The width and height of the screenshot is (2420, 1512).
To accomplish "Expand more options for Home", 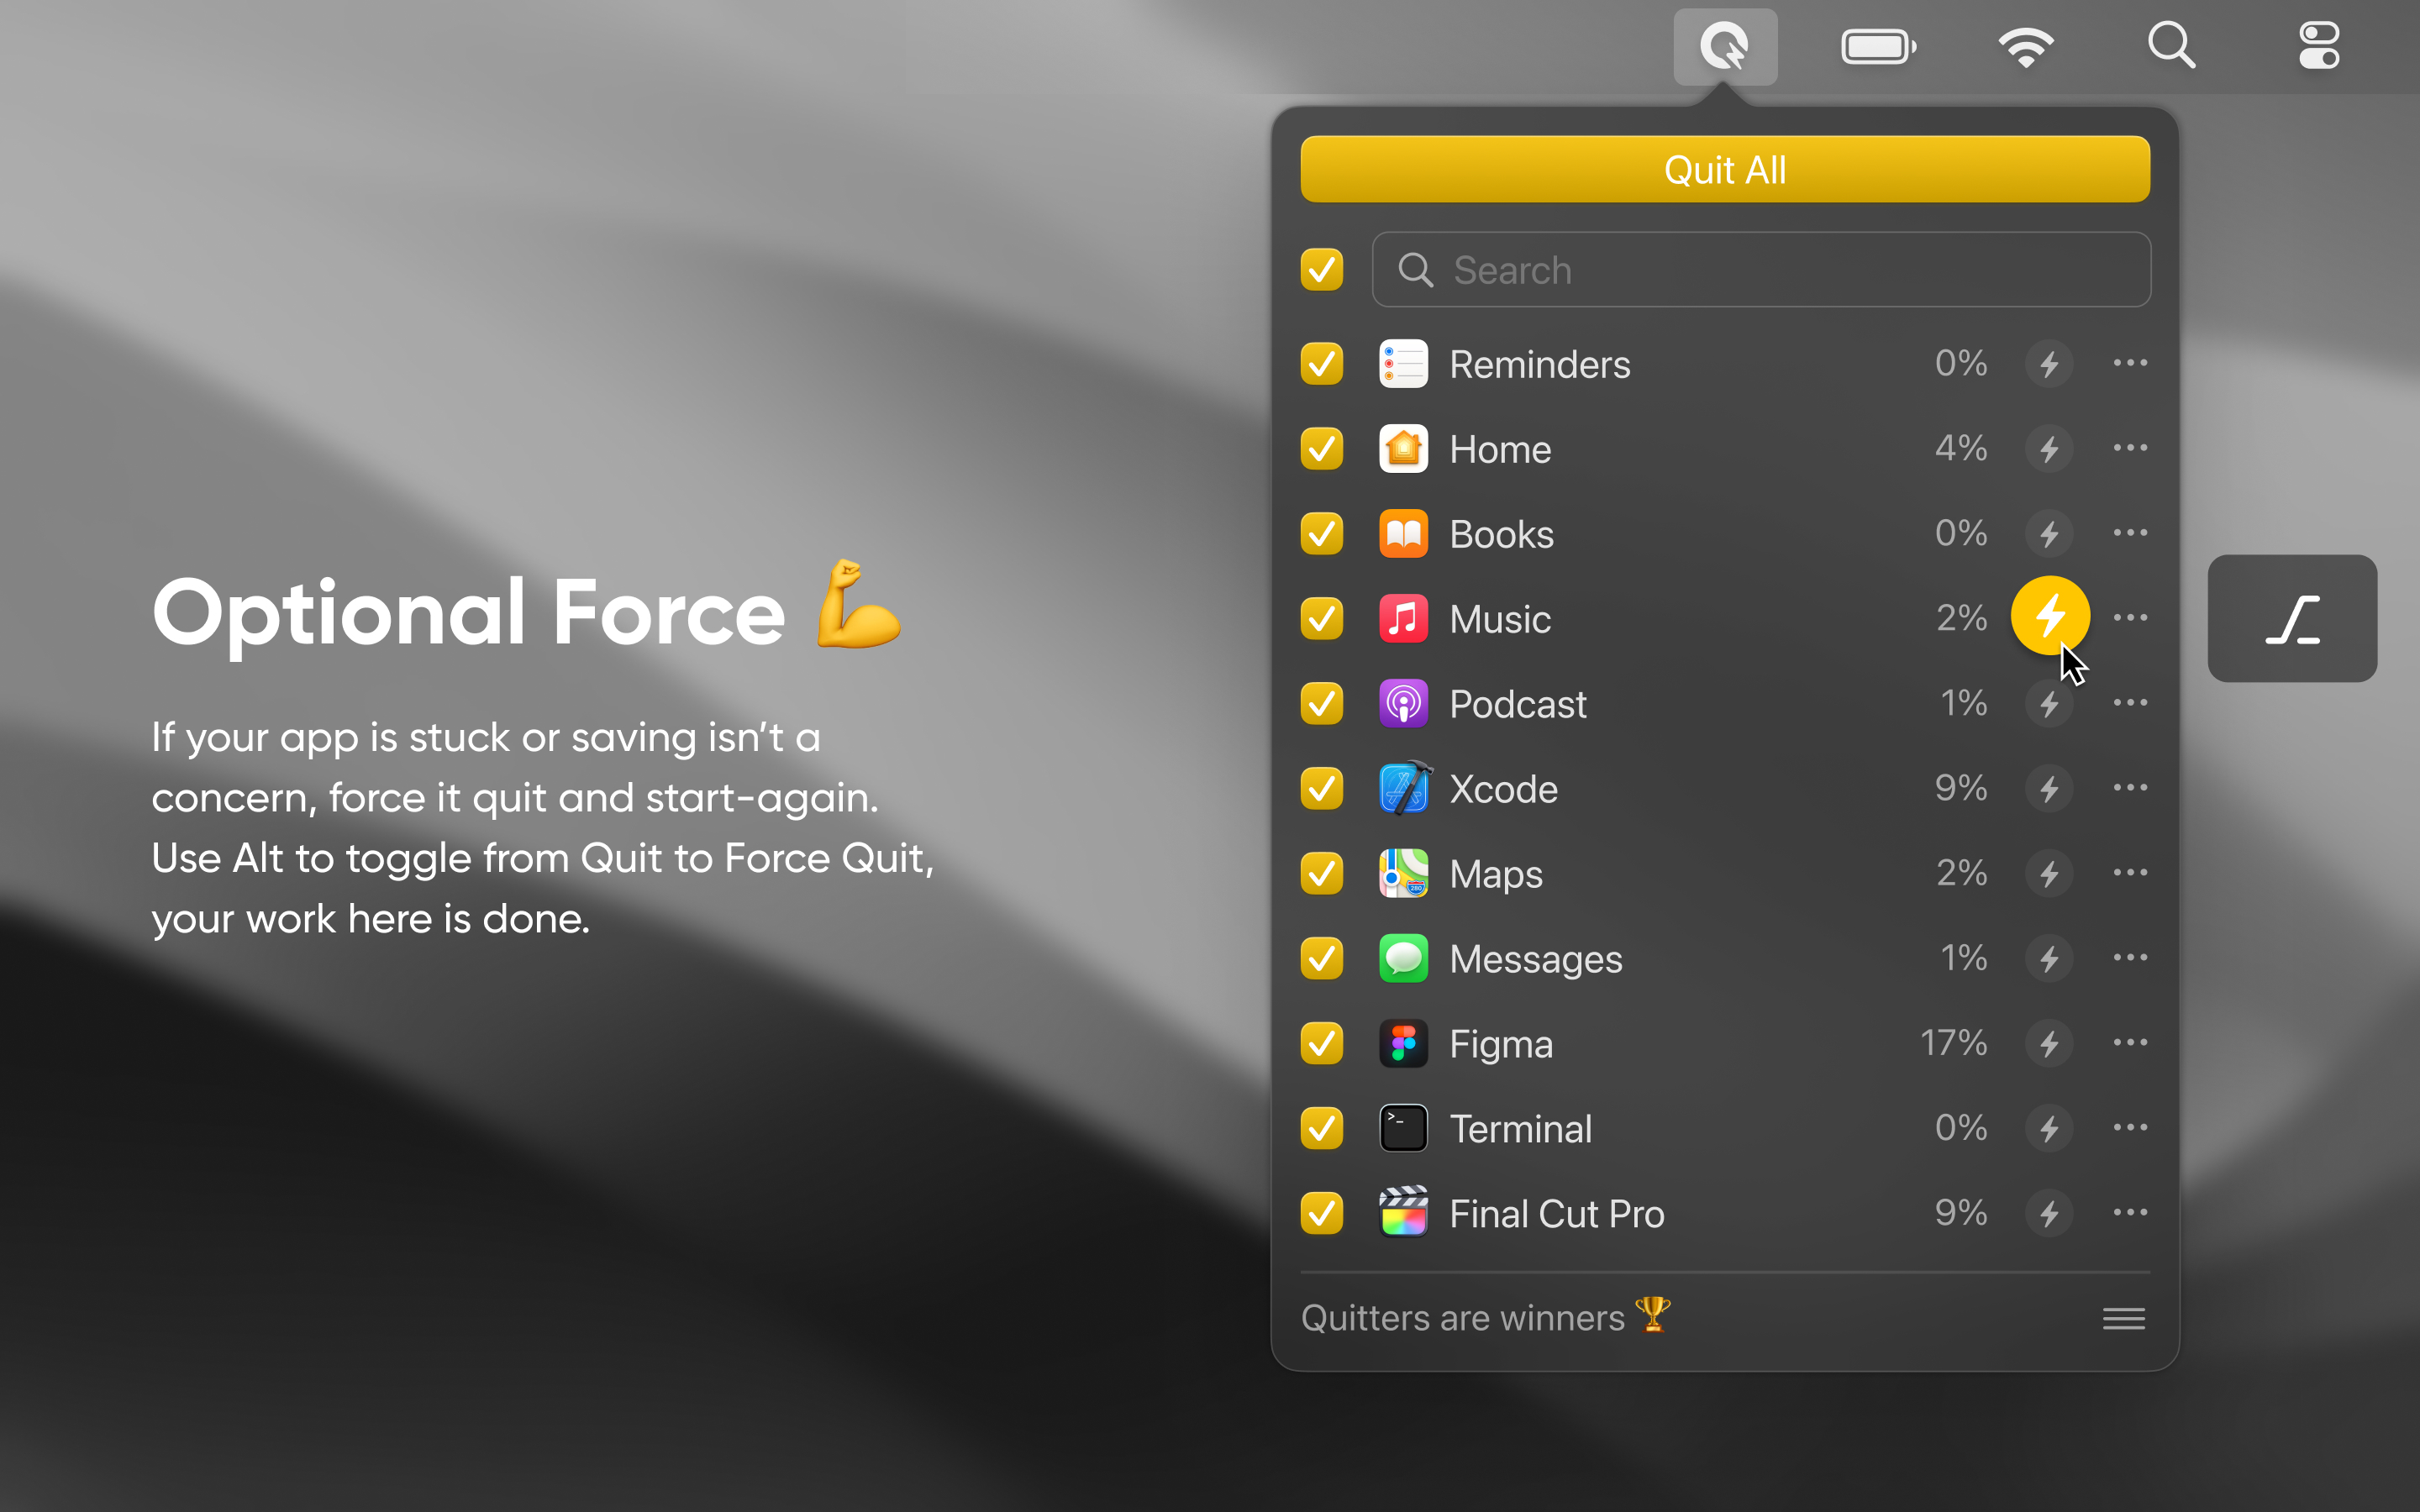I will 2130,449.
